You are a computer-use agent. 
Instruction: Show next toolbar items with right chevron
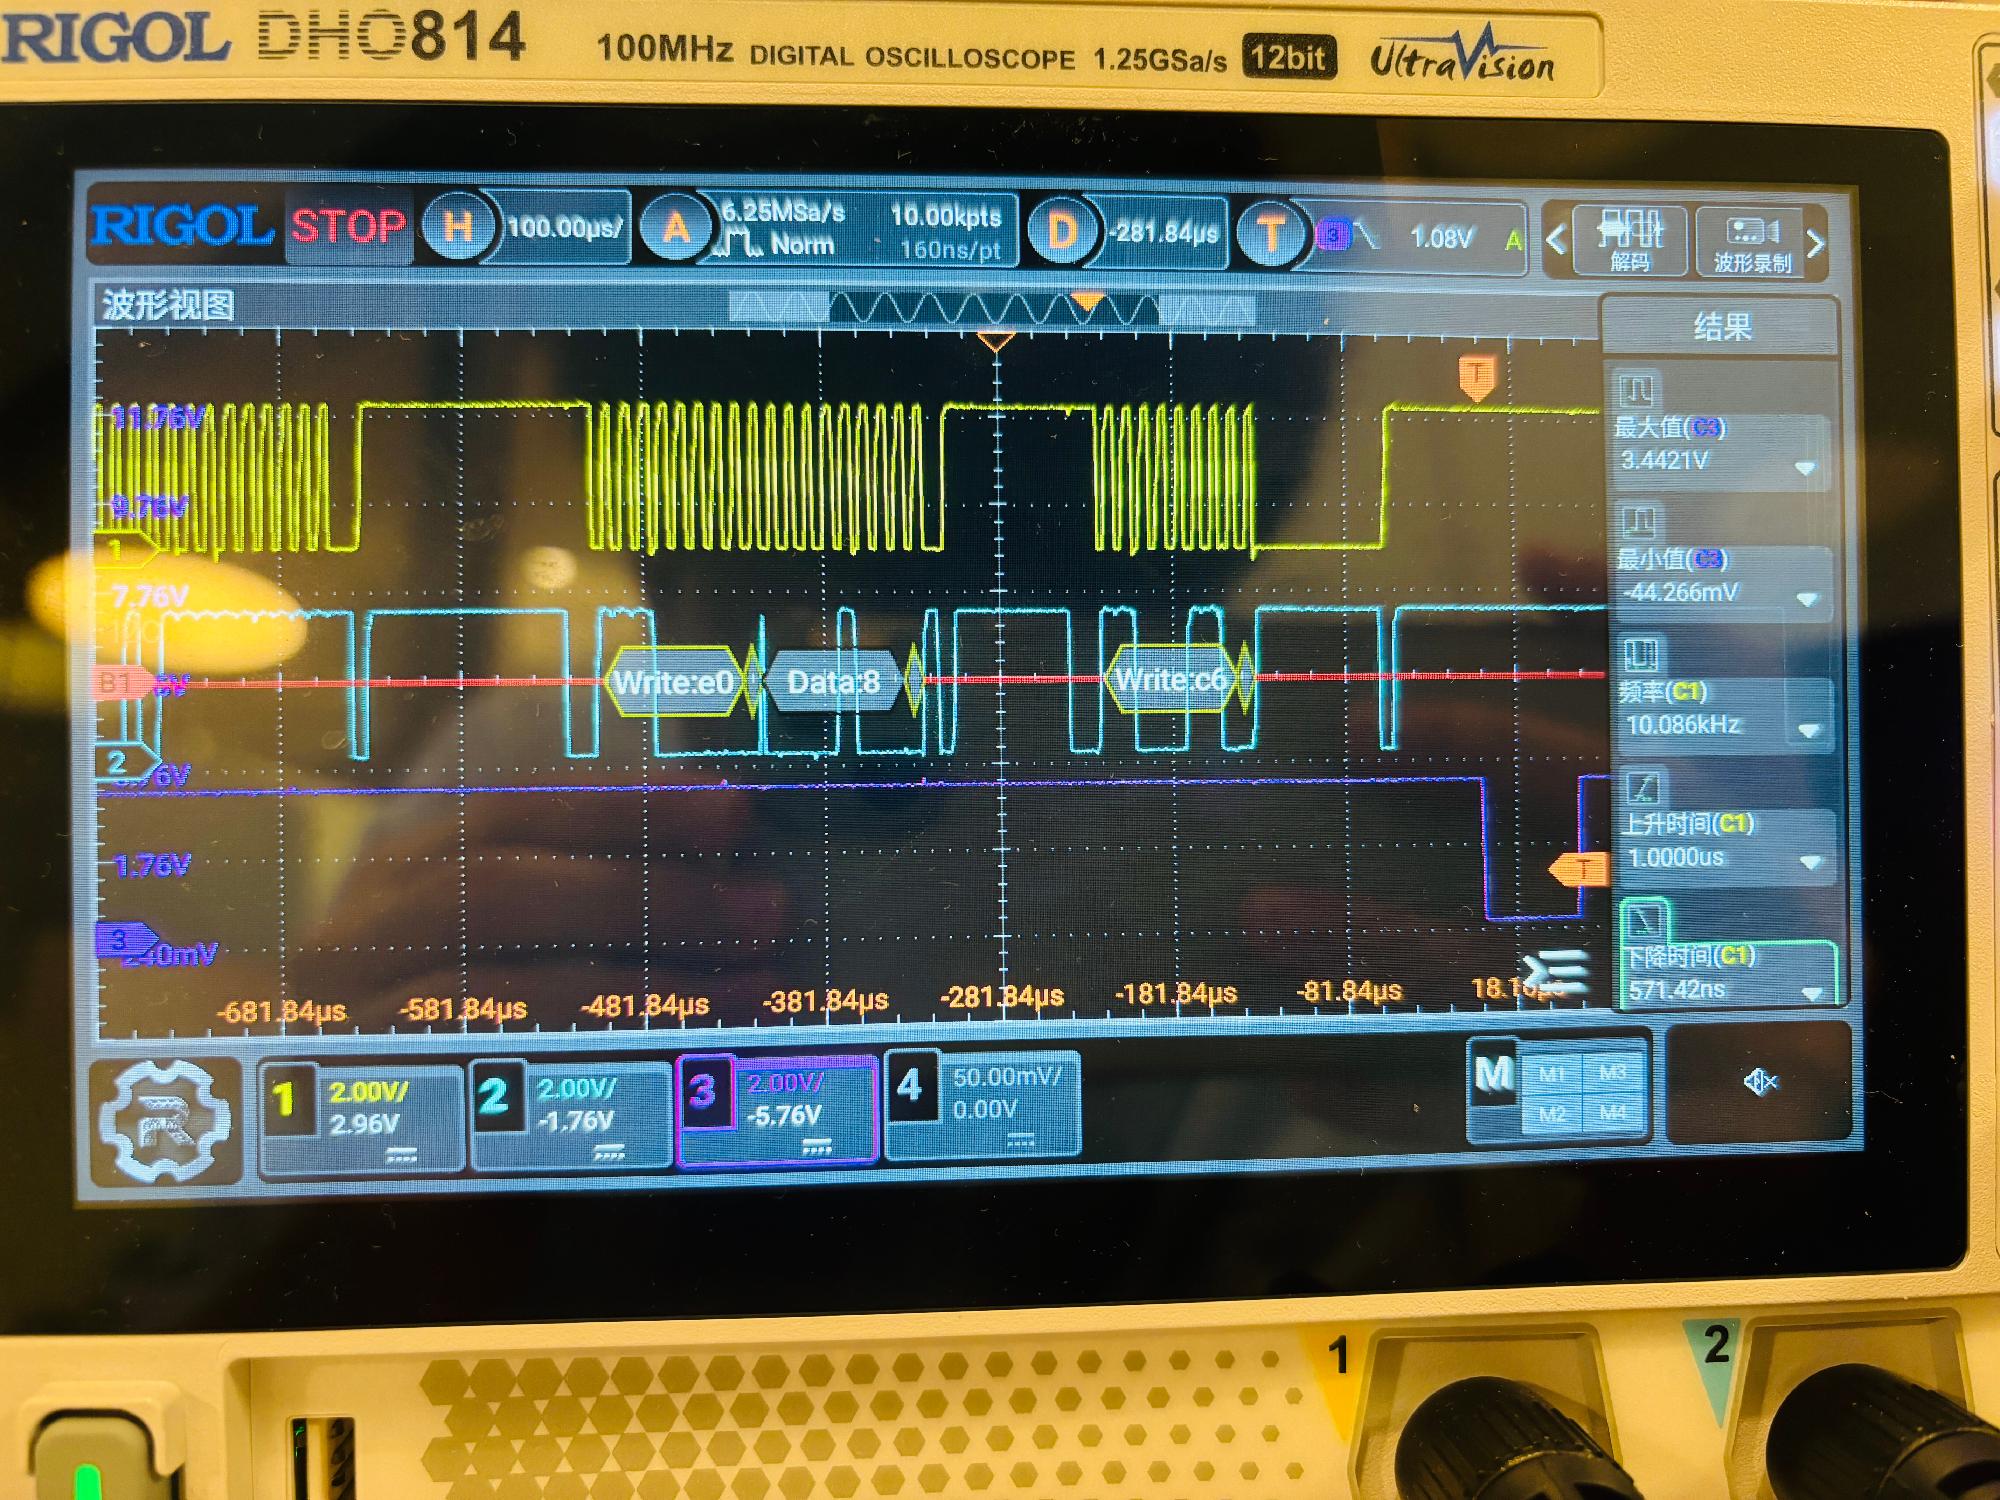[1816, 243]
